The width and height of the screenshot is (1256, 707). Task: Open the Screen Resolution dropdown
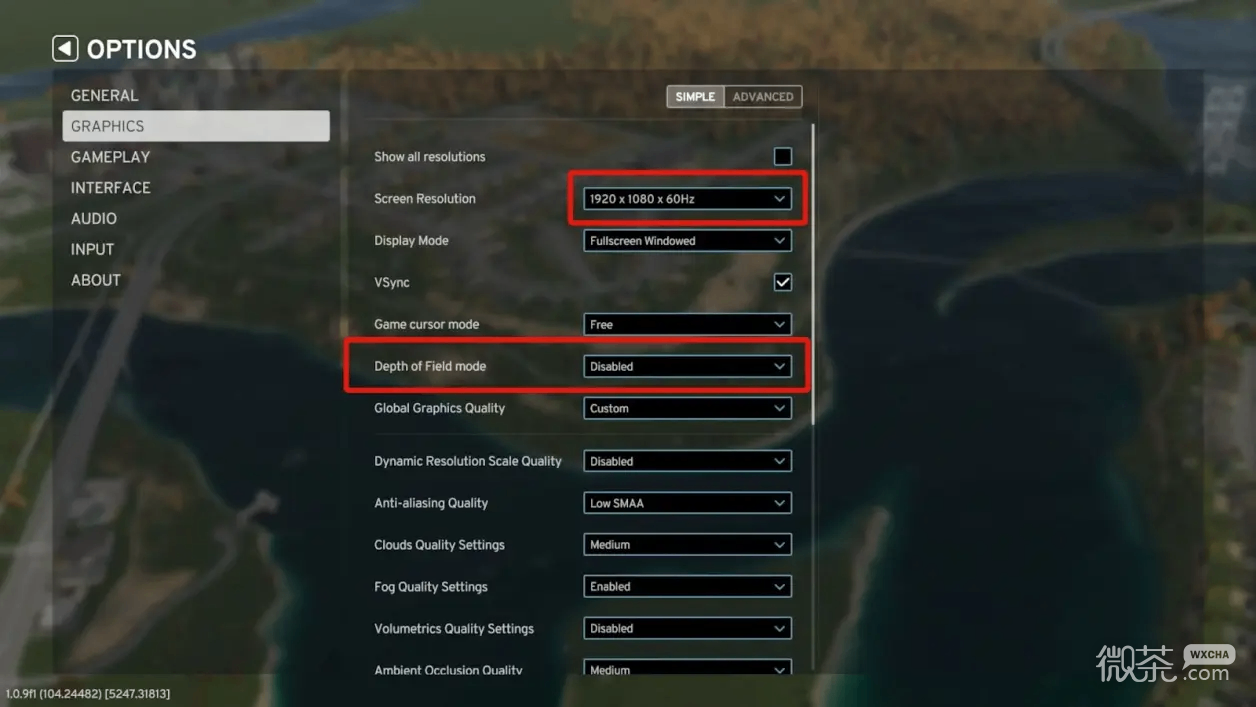[687, 198]
